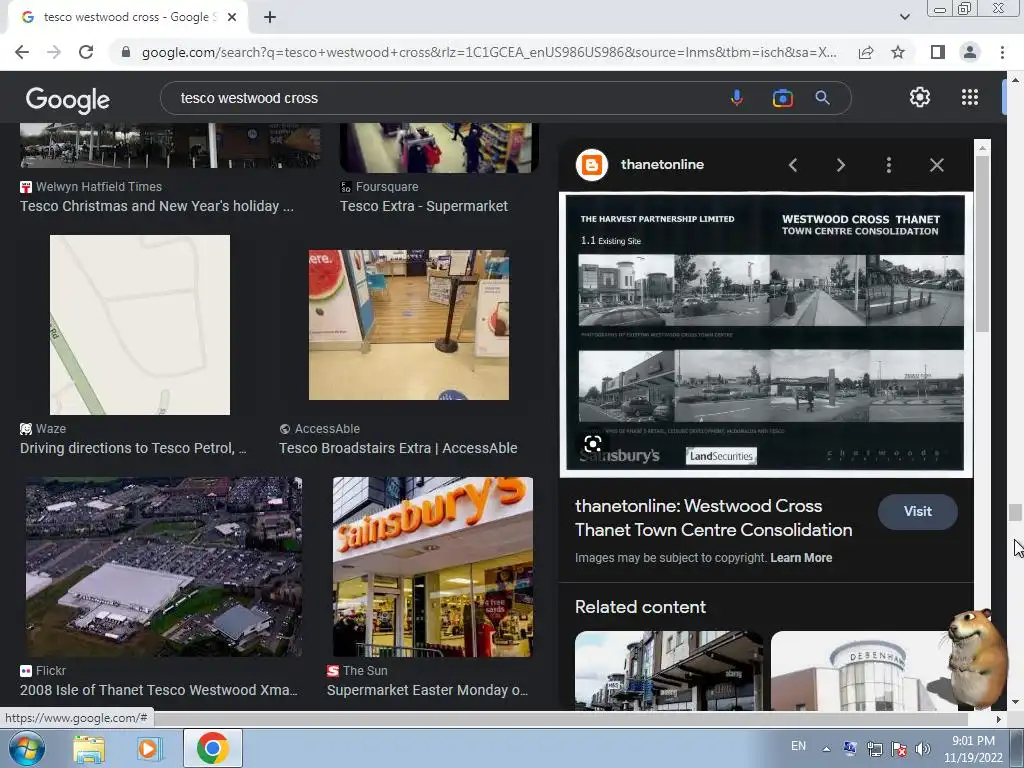Screen dimensions: 1024x768
Task: Click the horizontal scrollbar right arrow
Action: tap(999, 719)
